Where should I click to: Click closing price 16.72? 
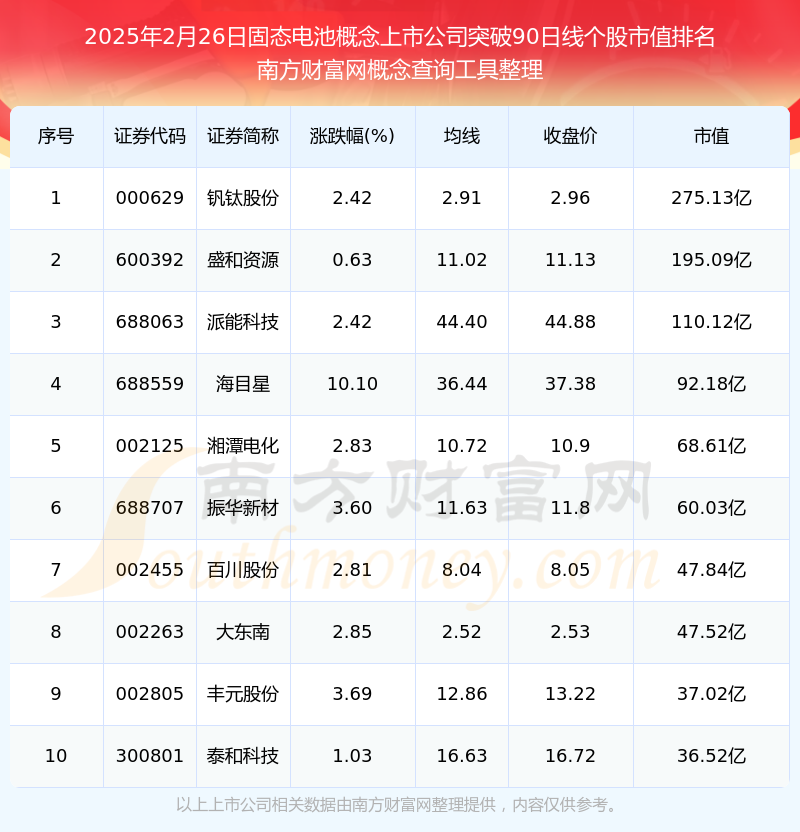pos(570,756)
